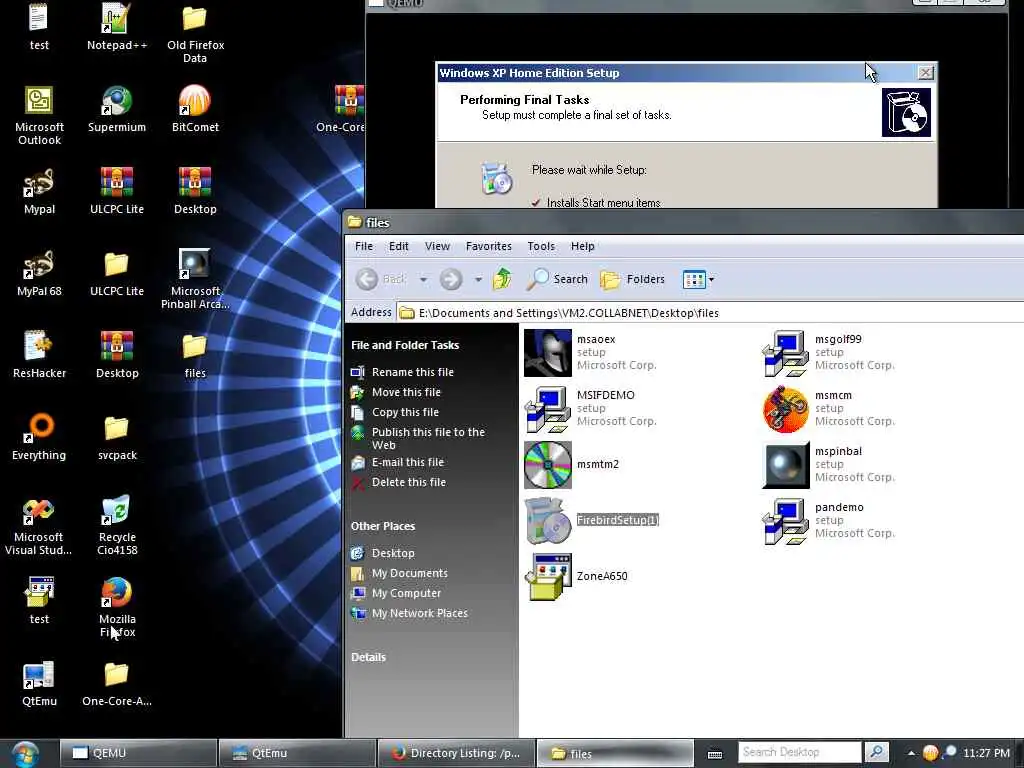
Task: Open the Recycle Bin desktop icon
Action: (x=117, y=526)
